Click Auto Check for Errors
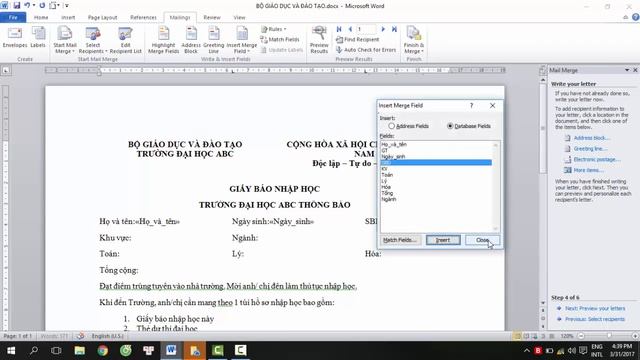 [366, 50]
